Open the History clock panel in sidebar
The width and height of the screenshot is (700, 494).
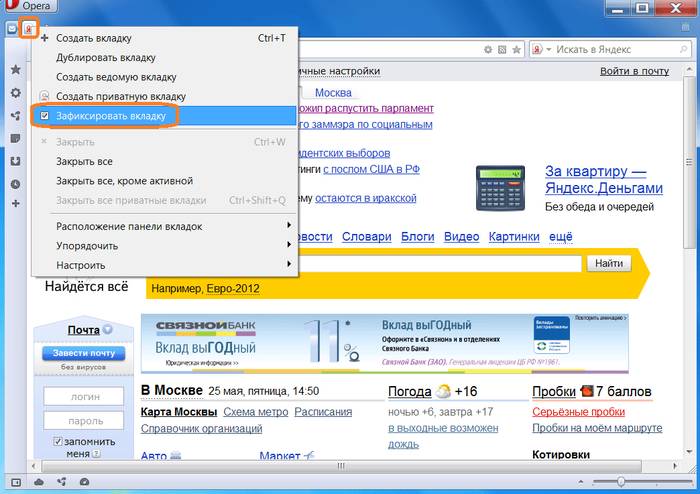14,184
